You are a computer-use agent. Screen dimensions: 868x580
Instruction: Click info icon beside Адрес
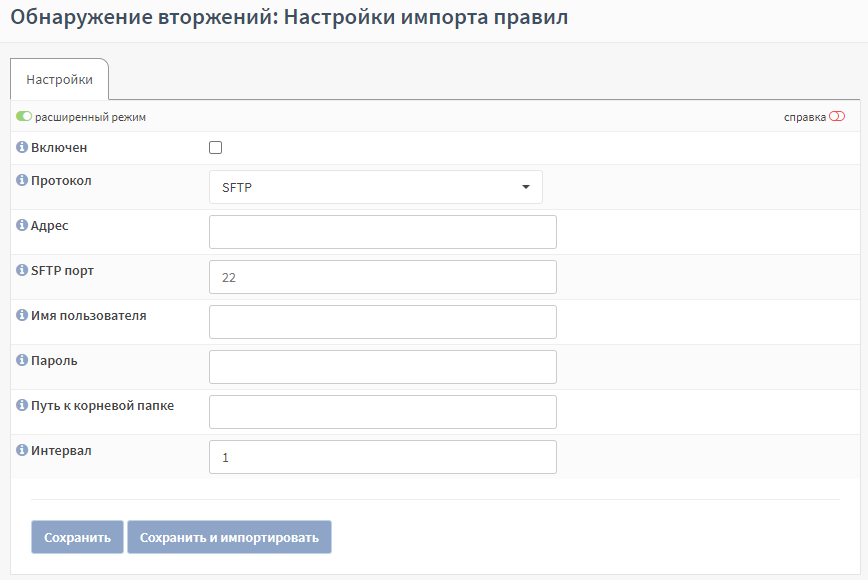(x=22, y=225)
